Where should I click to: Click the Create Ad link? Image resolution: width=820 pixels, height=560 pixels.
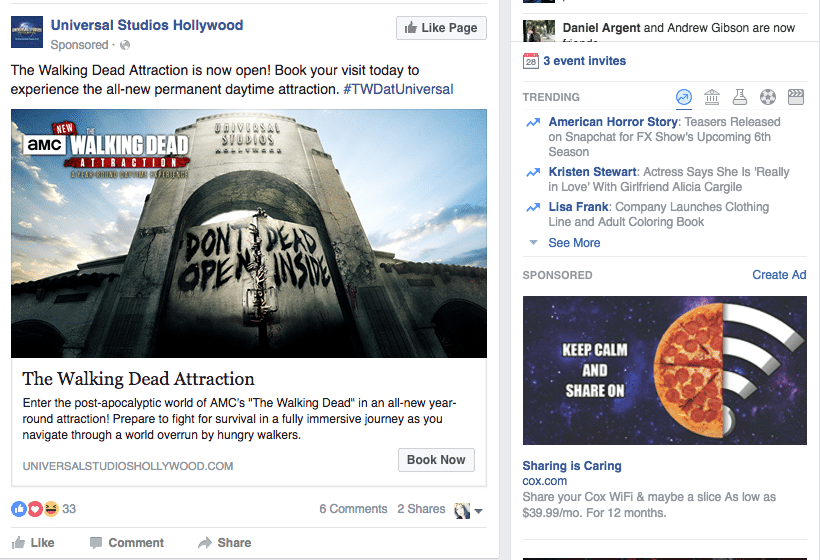779,275
